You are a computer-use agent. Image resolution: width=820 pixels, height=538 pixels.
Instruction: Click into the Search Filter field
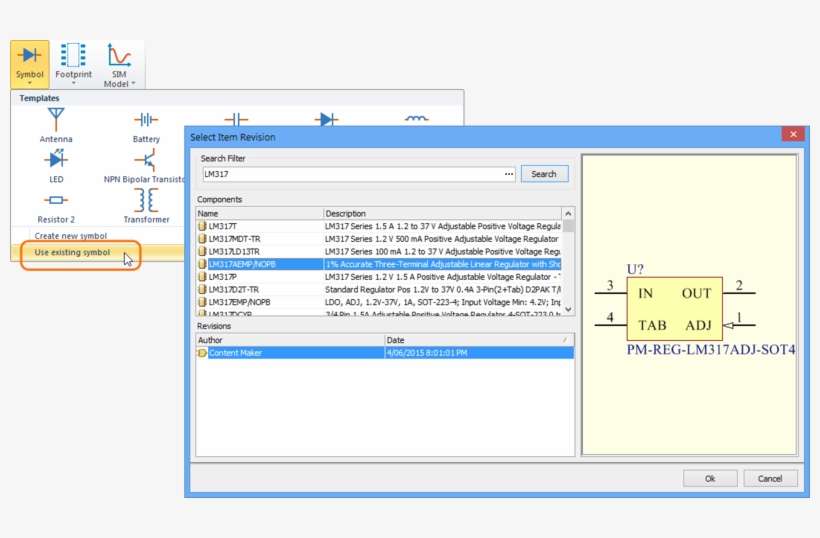(x=352, y=174)
